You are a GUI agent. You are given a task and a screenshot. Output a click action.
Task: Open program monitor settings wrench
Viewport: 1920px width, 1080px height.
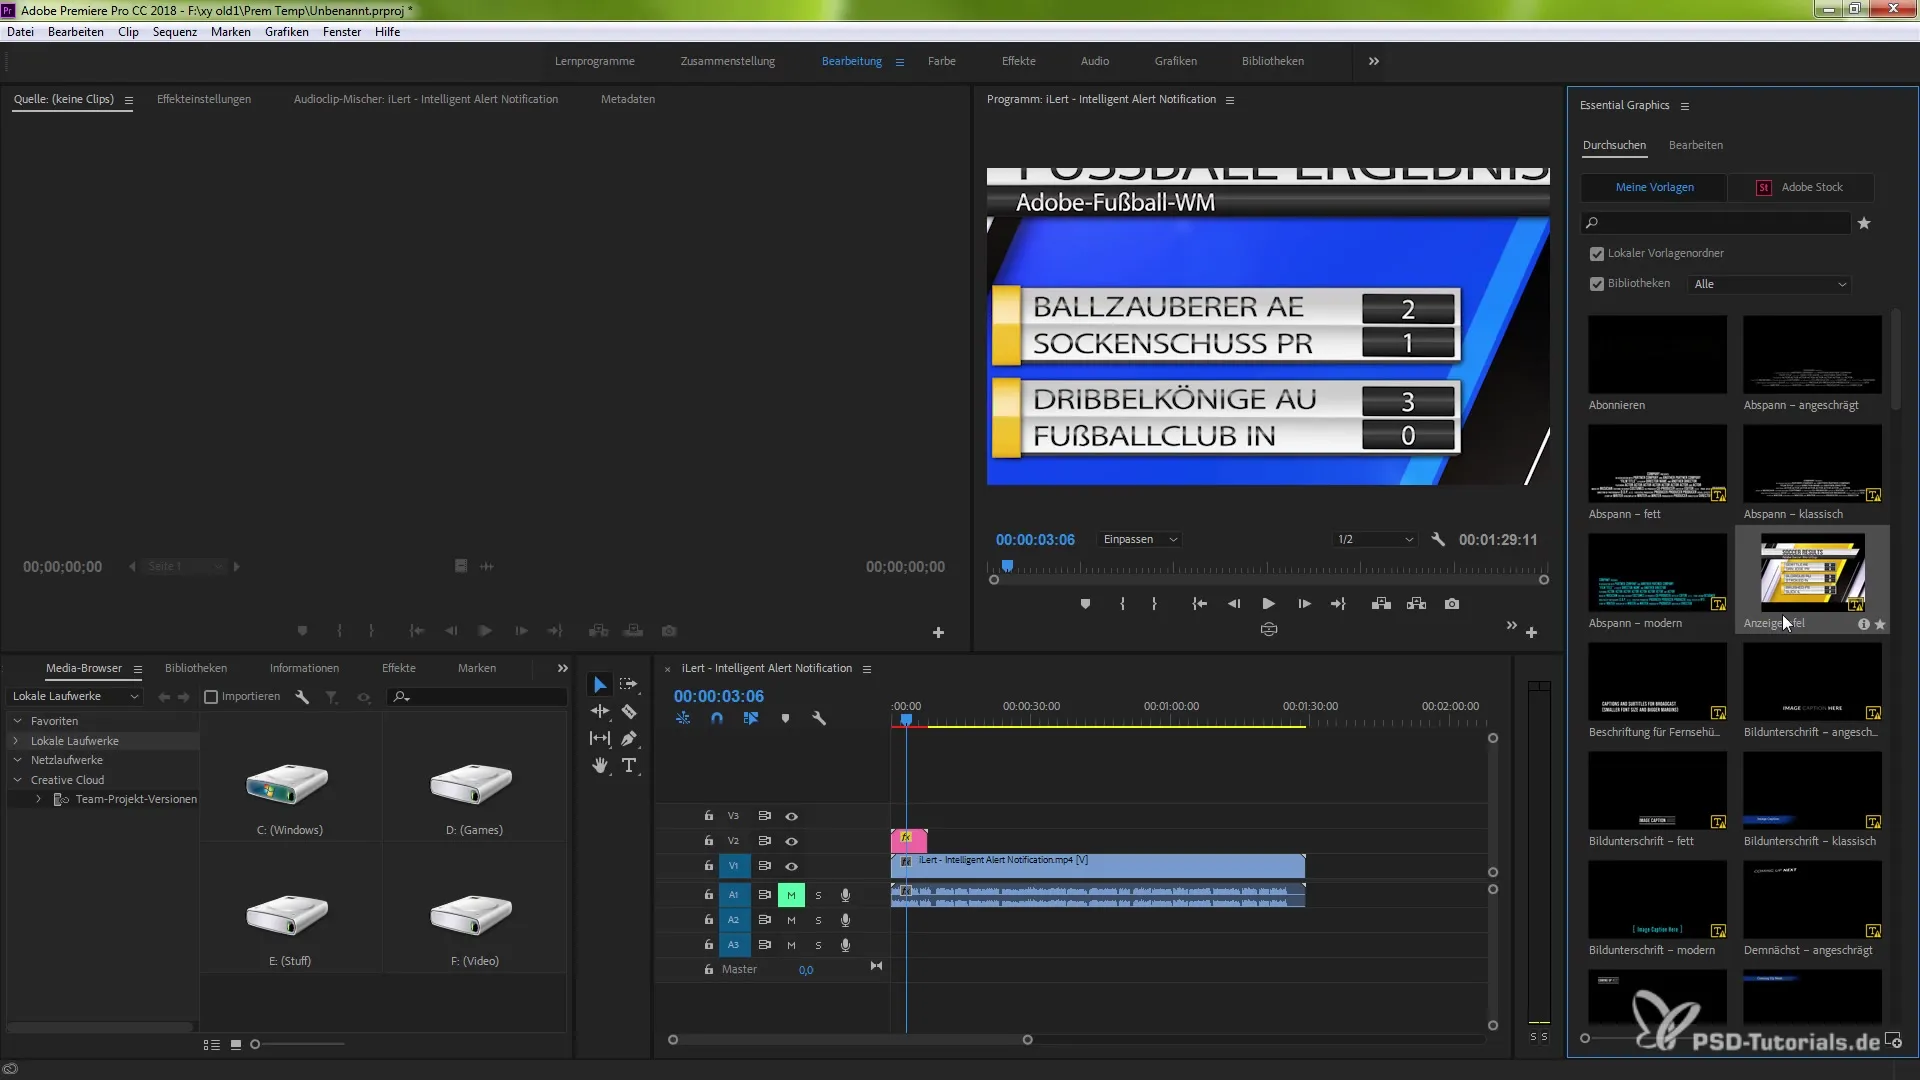(x=1438, y=539)
